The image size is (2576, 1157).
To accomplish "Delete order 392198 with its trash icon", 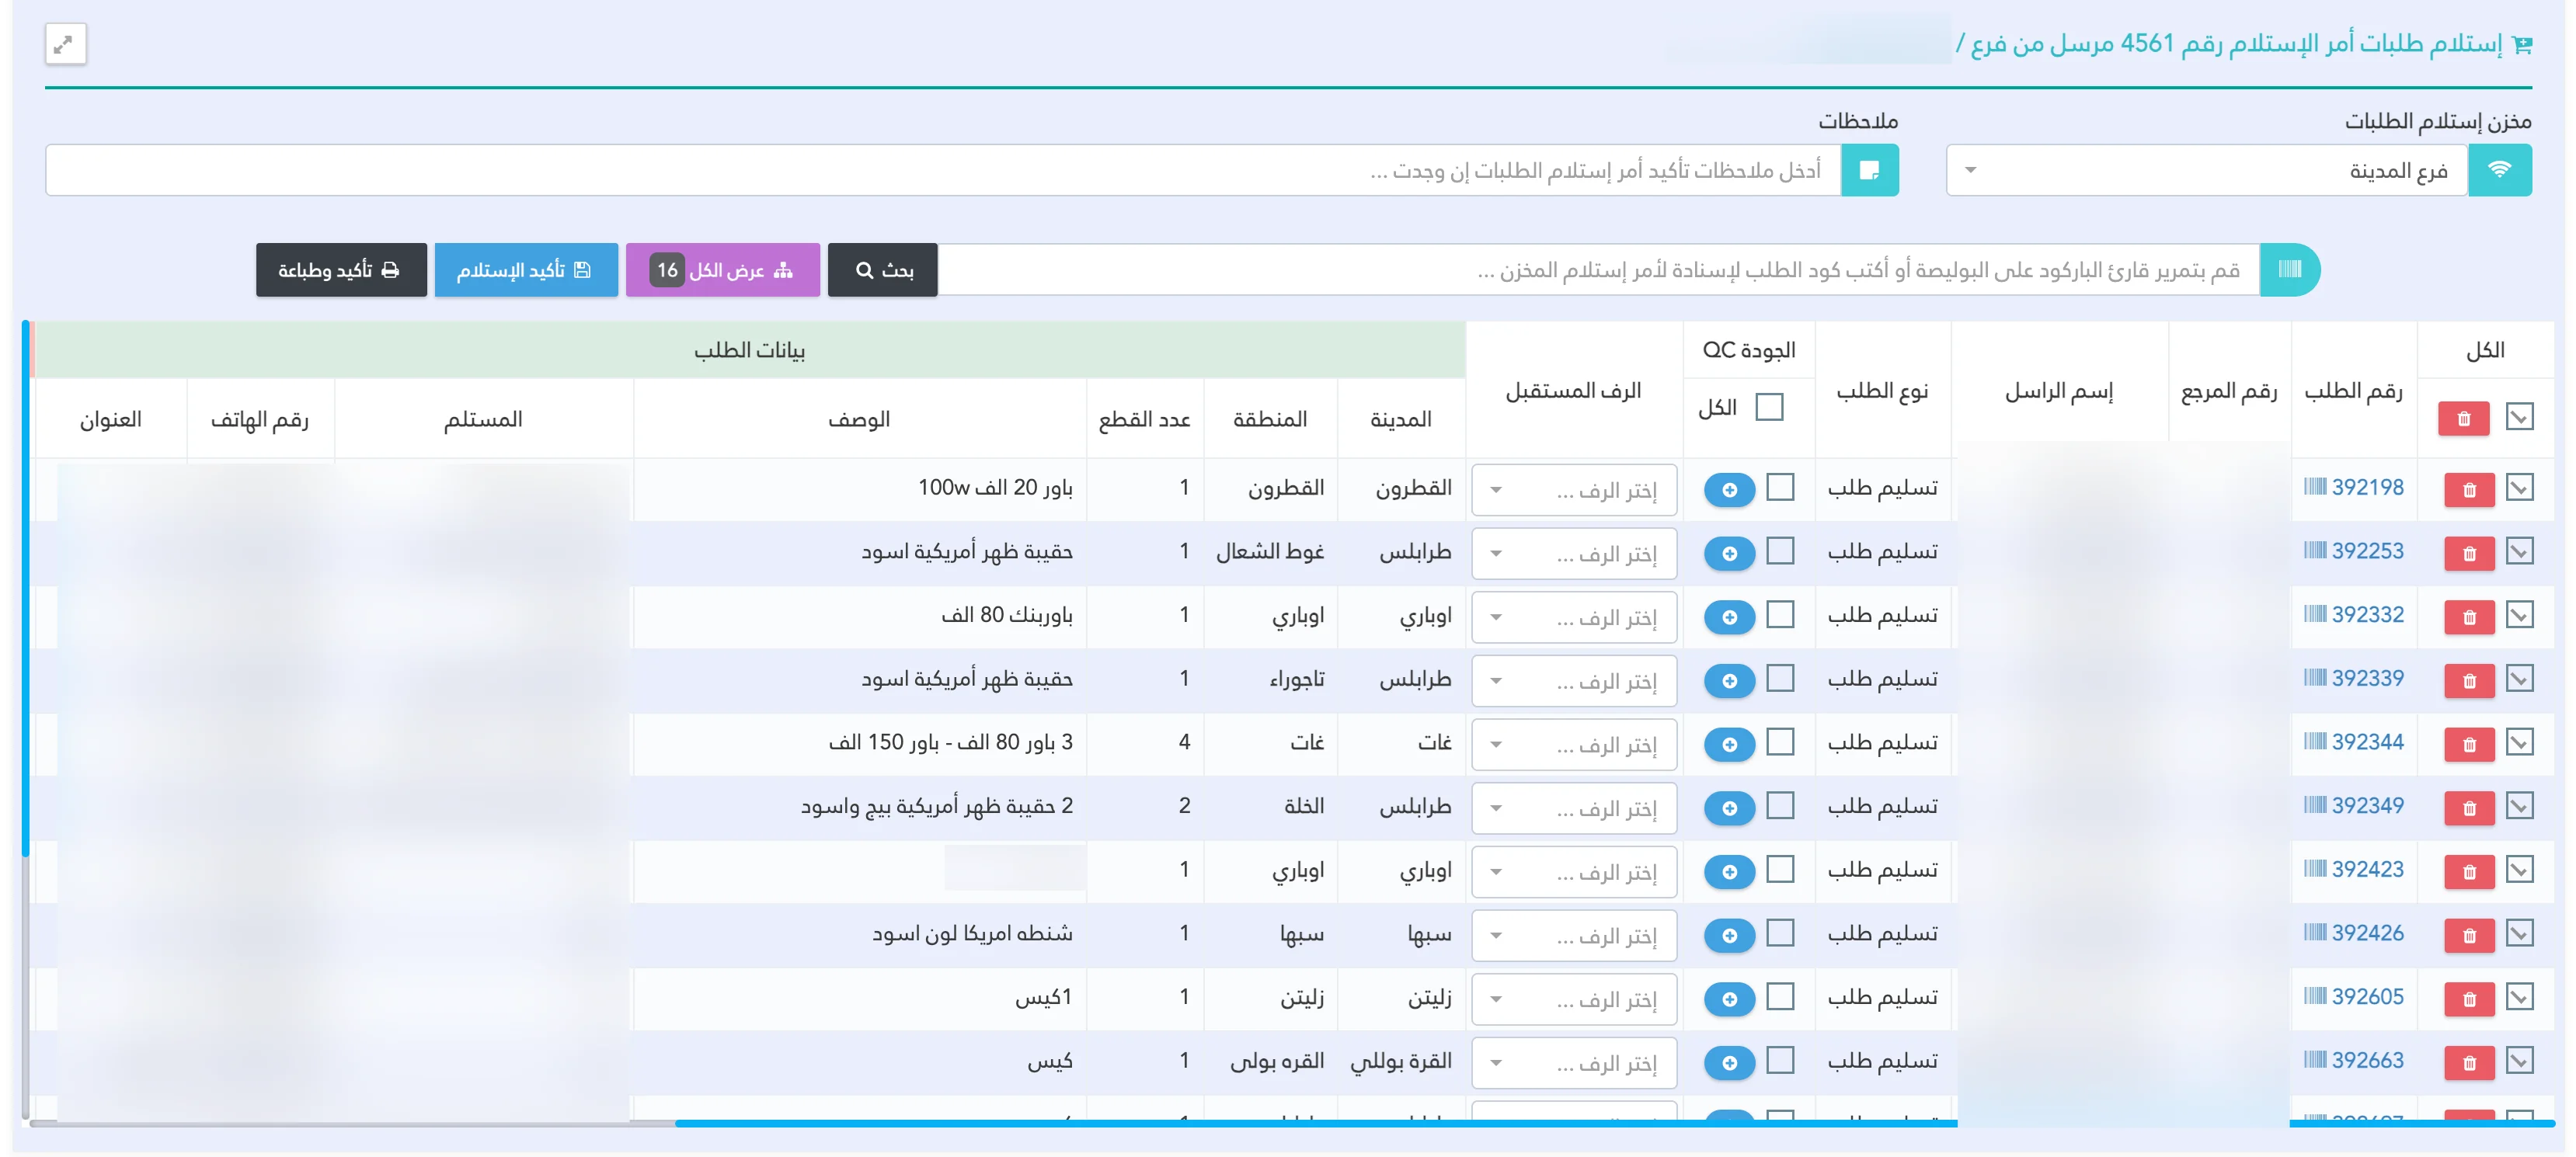I will (x=2469, y=490).
